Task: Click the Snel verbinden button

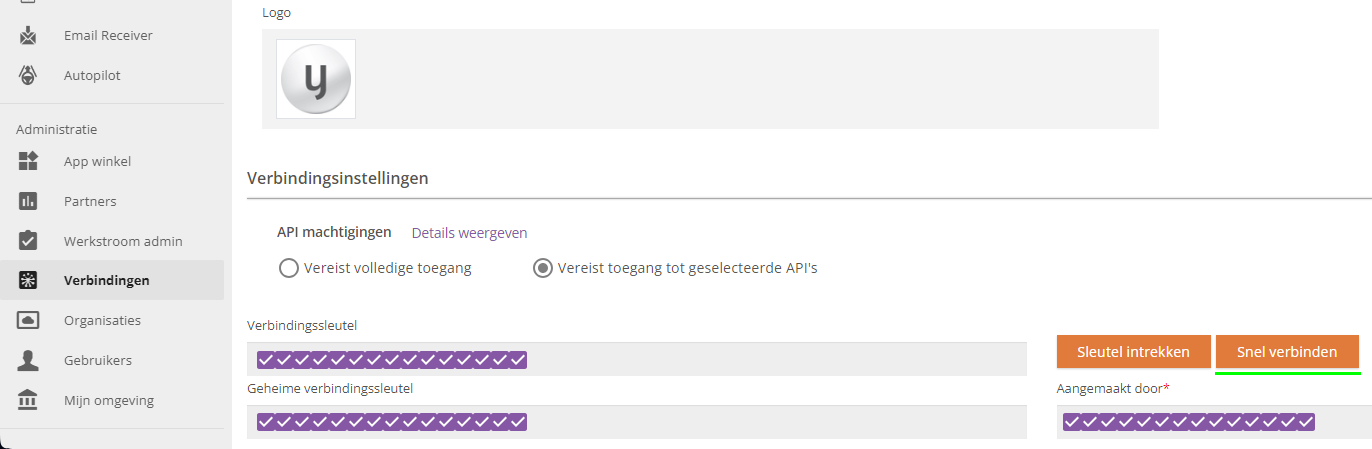Action: pos(1287,352)
